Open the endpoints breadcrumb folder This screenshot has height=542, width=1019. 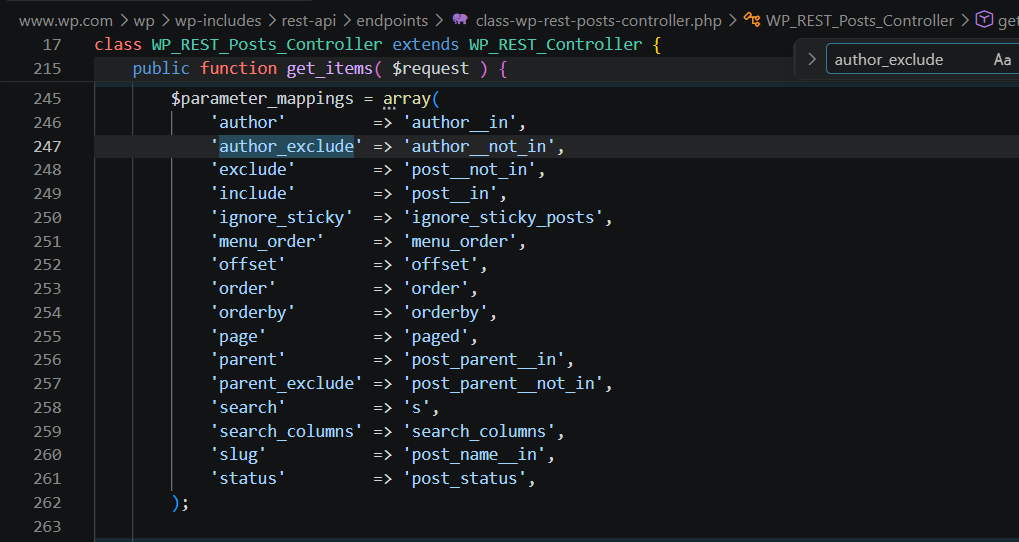[393, 21]
